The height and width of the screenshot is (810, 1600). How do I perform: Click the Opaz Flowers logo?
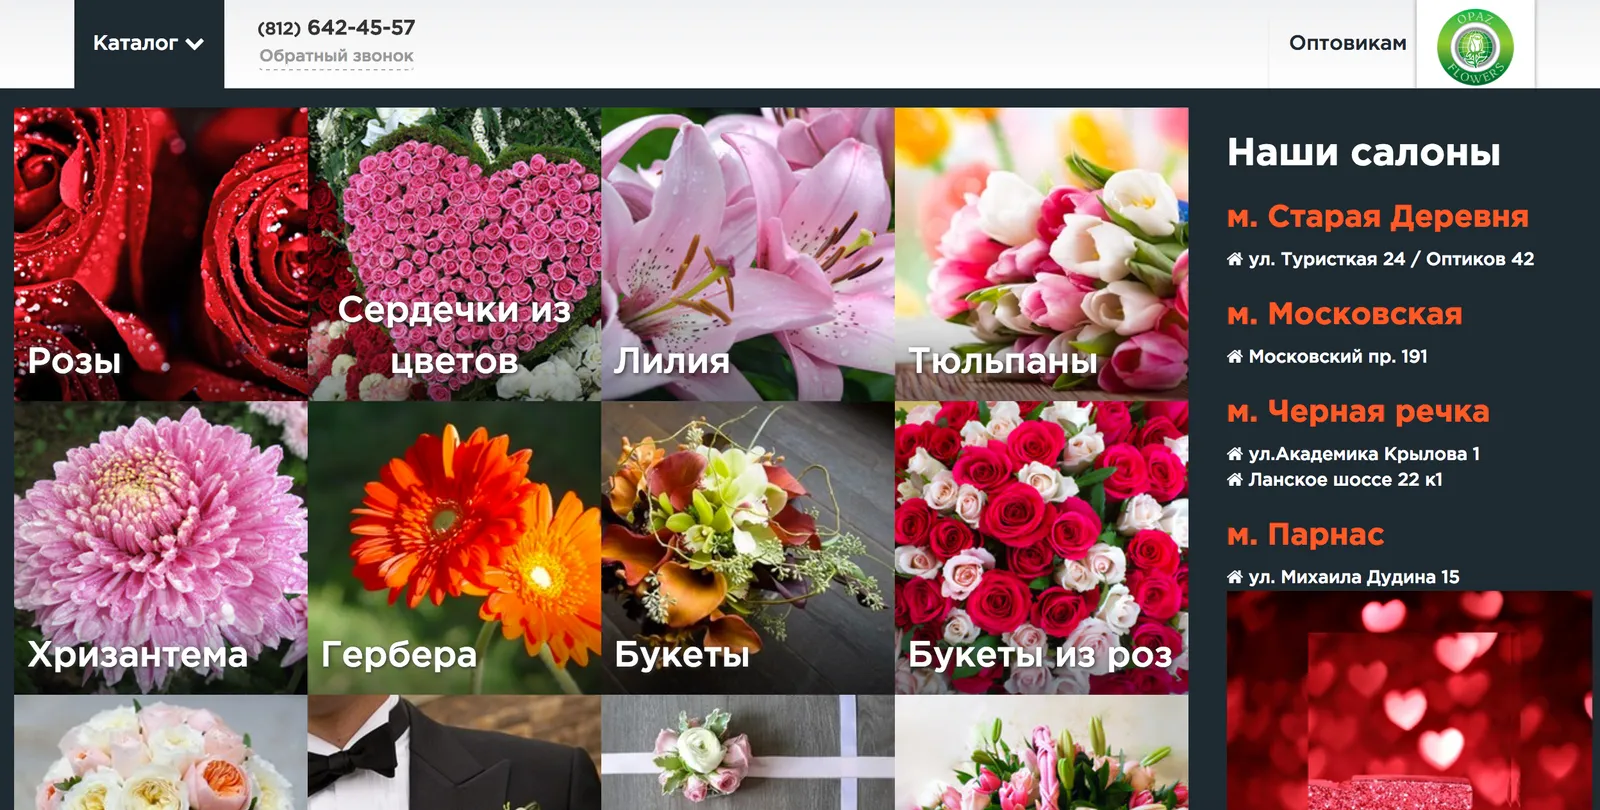(x=1475, y=47)
